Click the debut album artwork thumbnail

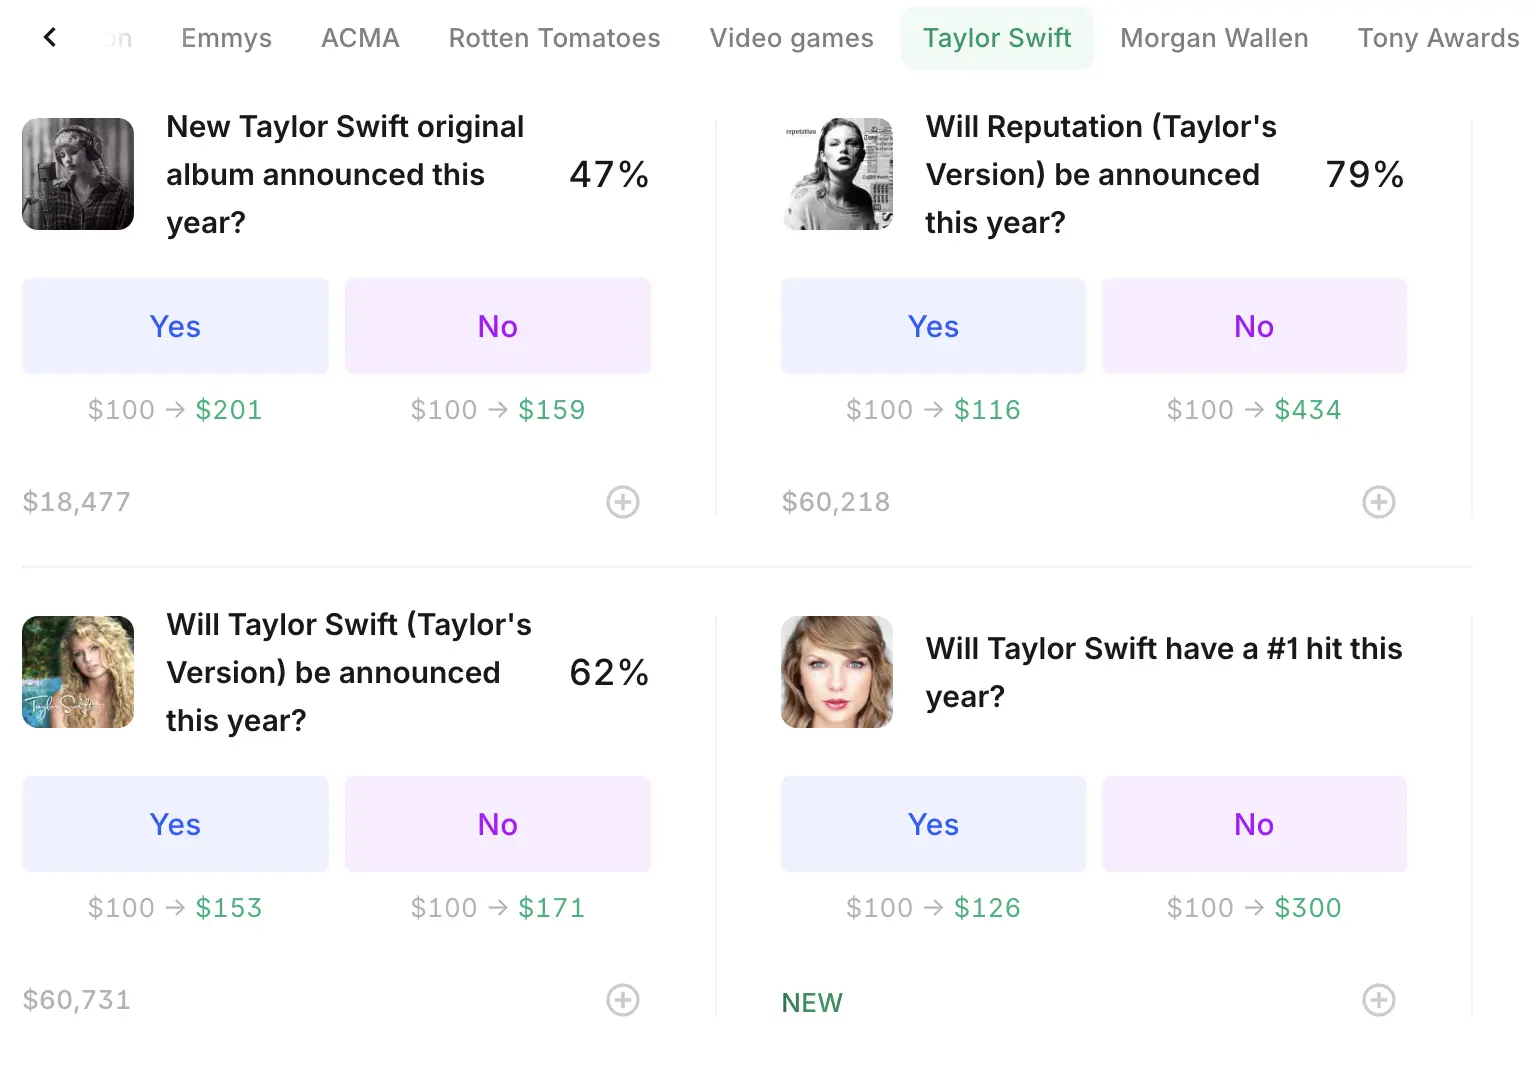77,671
